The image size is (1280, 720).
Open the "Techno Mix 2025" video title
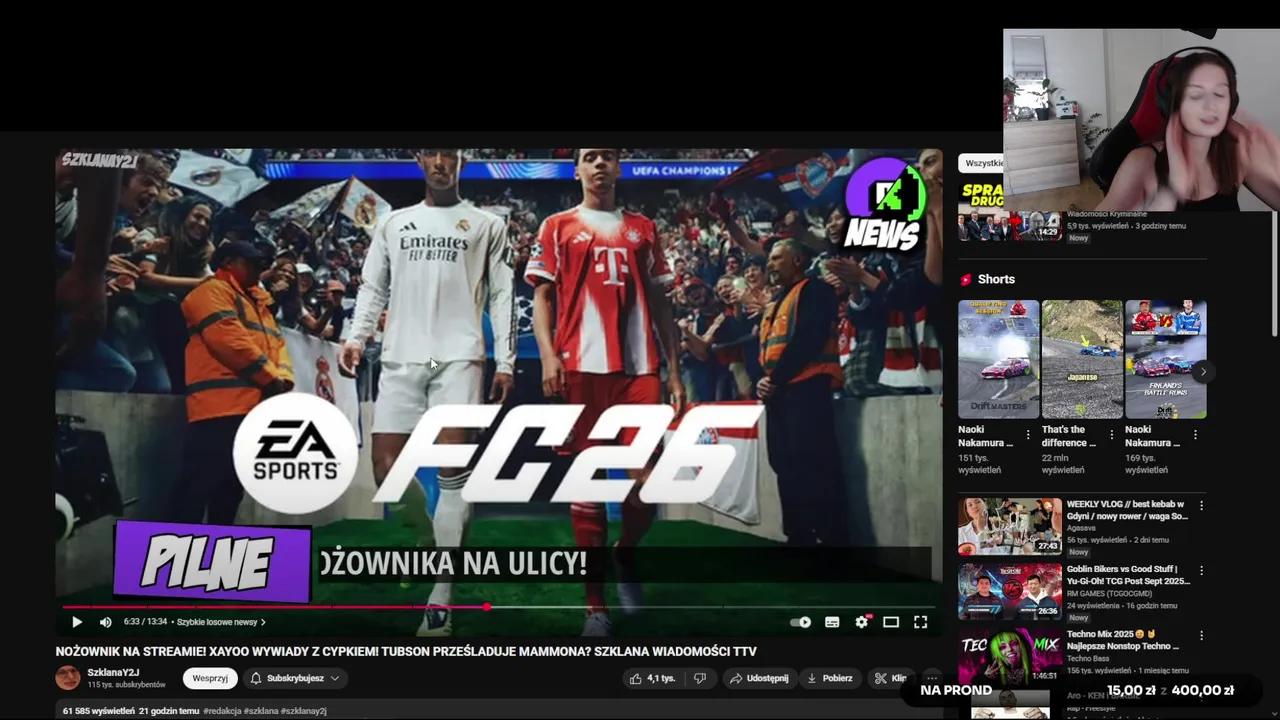point(1125,640)
